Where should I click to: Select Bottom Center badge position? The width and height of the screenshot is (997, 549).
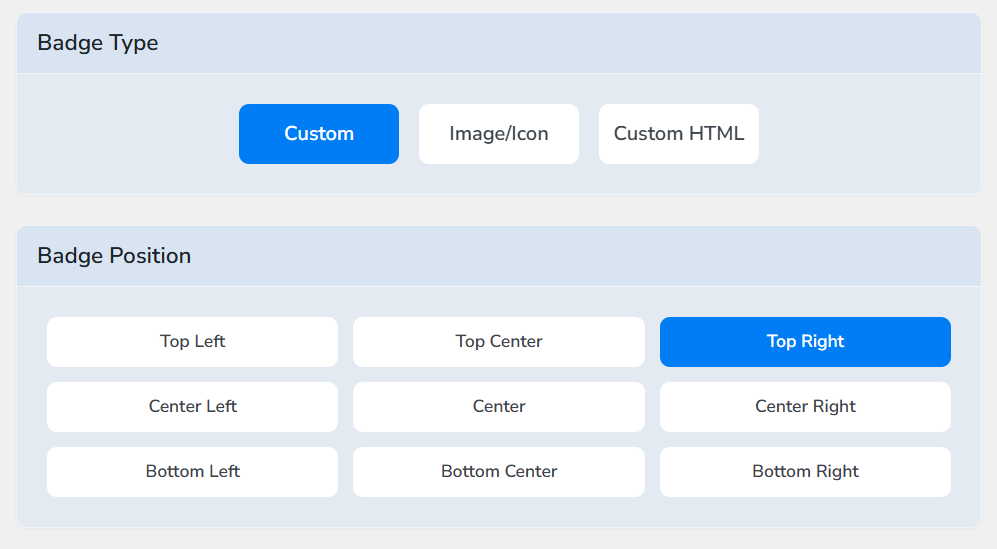coord(498,472)
